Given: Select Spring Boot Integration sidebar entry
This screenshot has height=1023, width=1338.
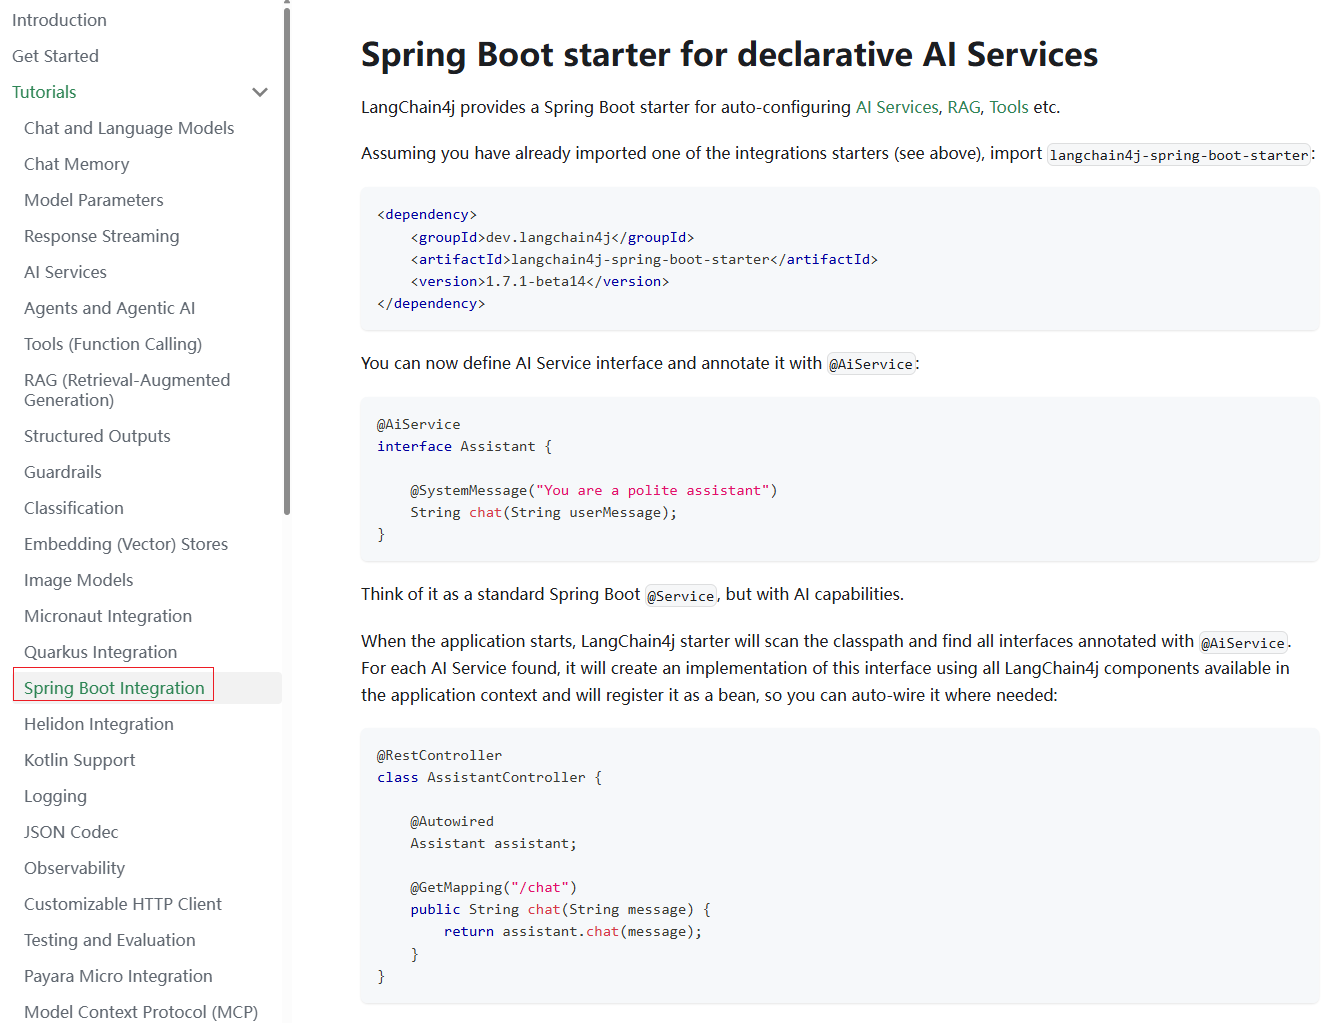Looking at the screenshot, I should tap(114, 688).
